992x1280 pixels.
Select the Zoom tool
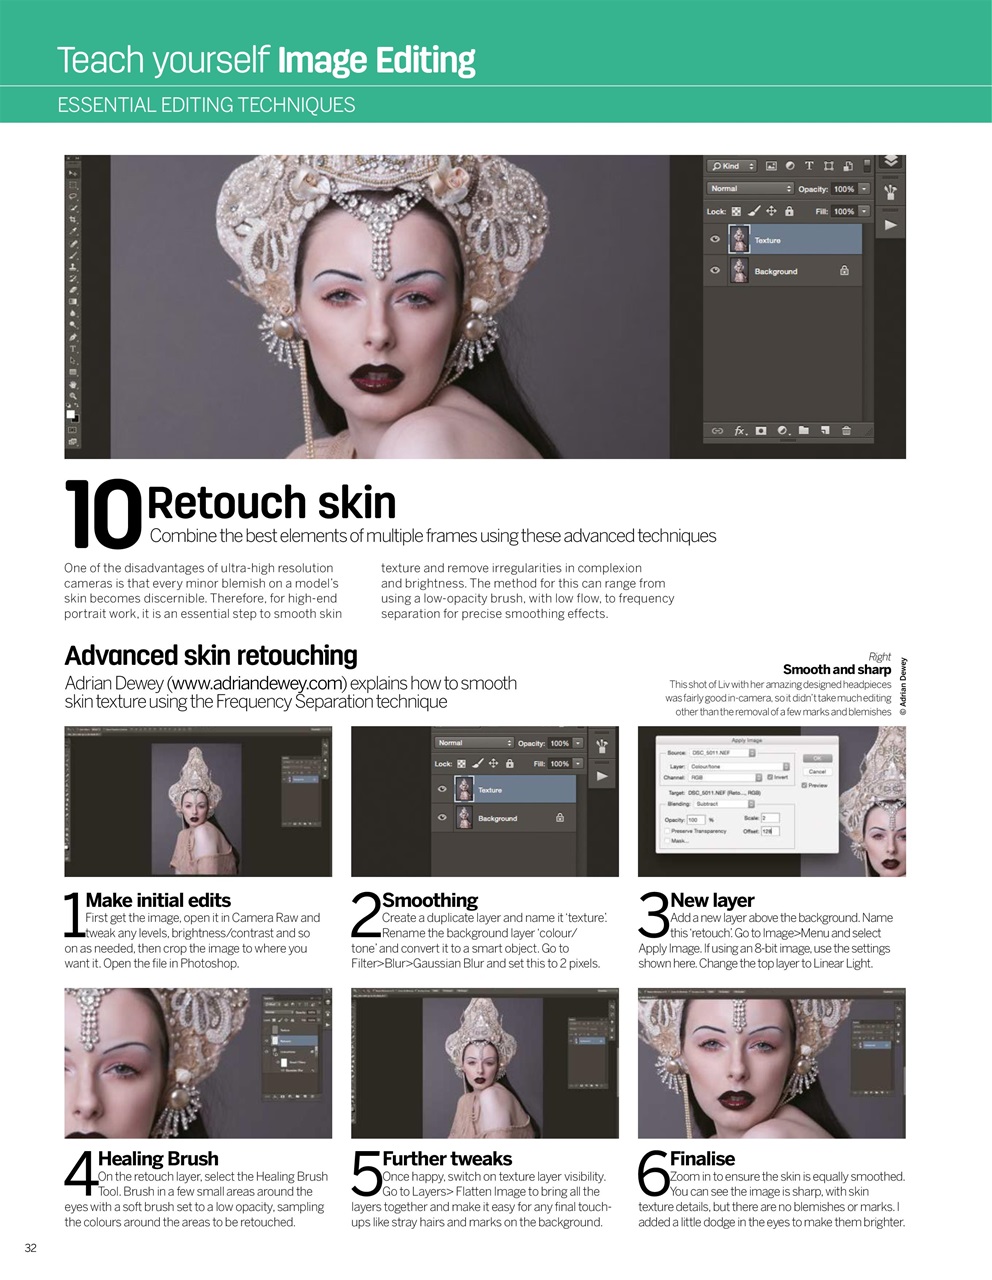pos(74,391)
